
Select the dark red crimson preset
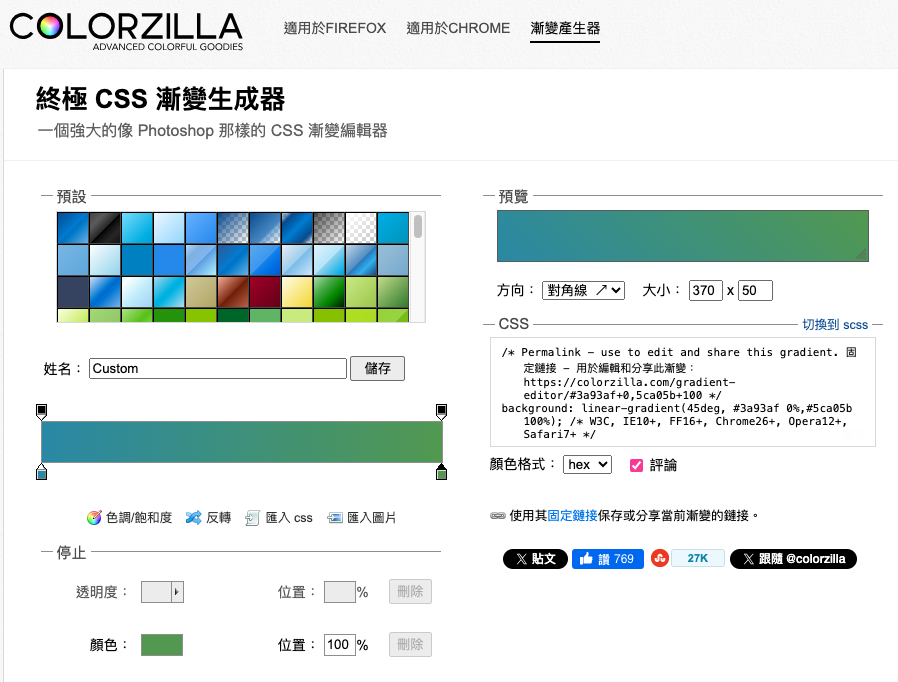click(x=265, y=292)
